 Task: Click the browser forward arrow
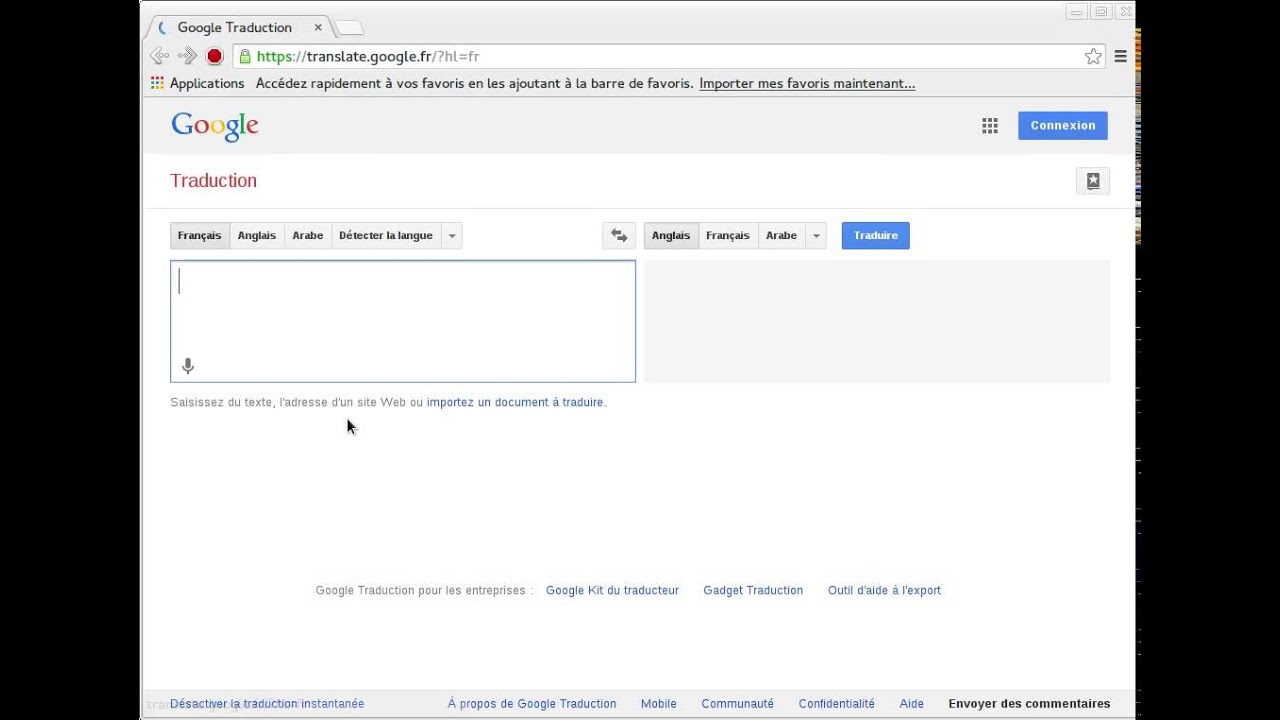pos(187,56)
